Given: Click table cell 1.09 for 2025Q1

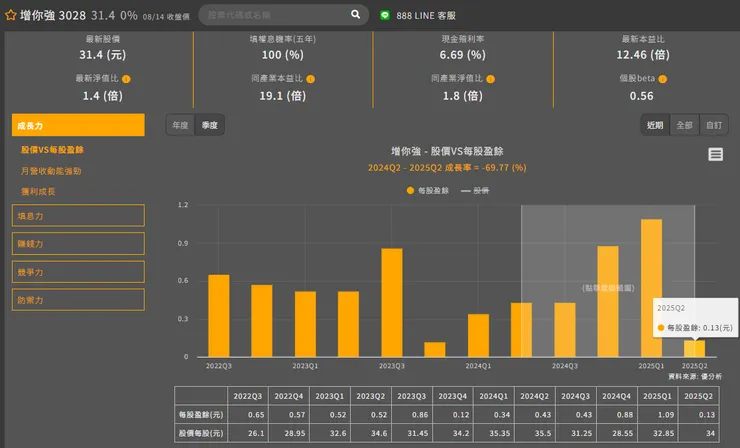Looking at the screenshot, I should tap(658, 414).
